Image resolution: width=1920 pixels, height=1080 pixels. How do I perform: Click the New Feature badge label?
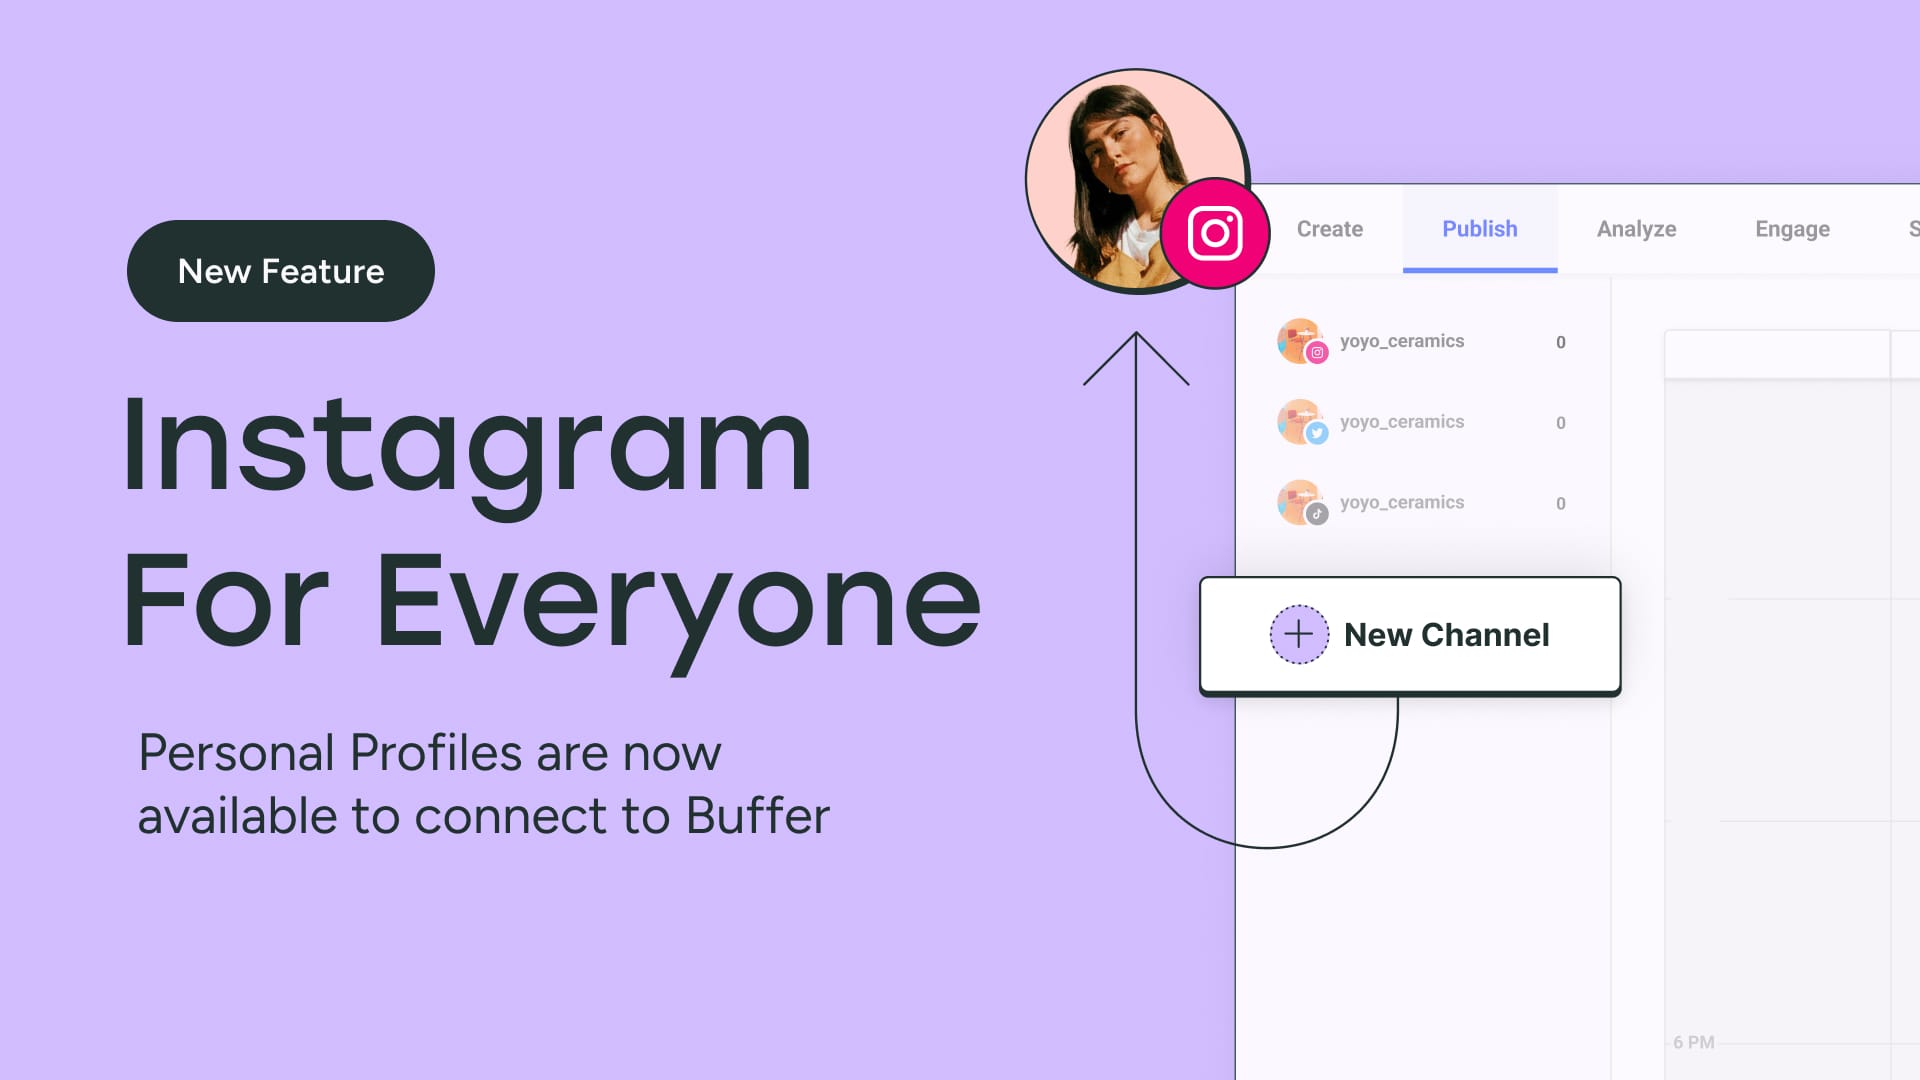281,270
